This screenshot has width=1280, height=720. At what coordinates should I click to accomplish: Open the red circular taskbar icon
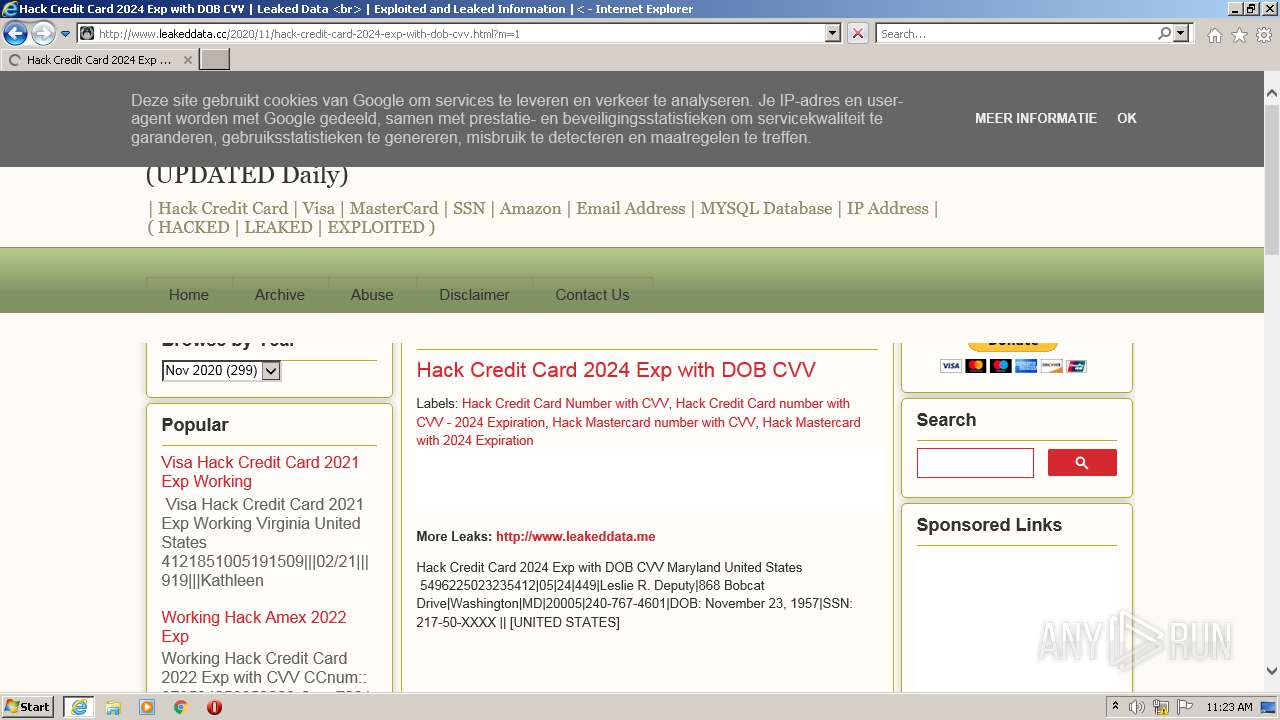point(214,707)
